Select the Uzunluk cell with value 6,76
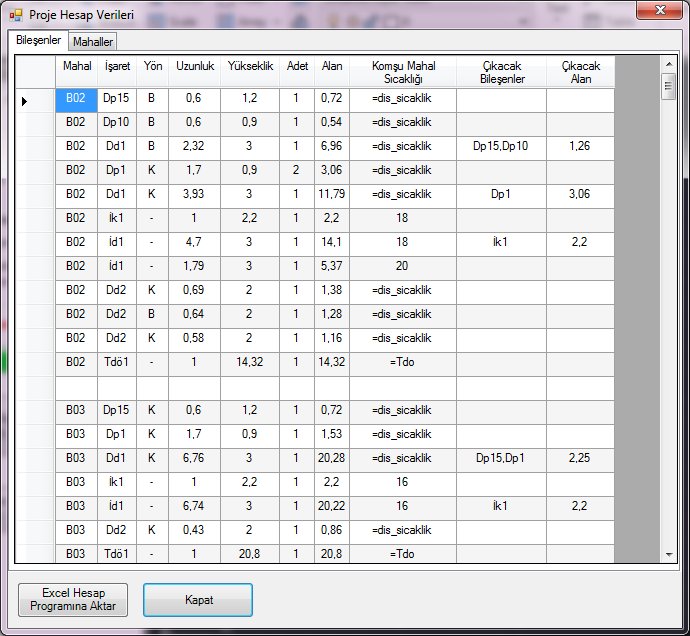The height and width of the screenshot is (636, 690). [194, 458]
